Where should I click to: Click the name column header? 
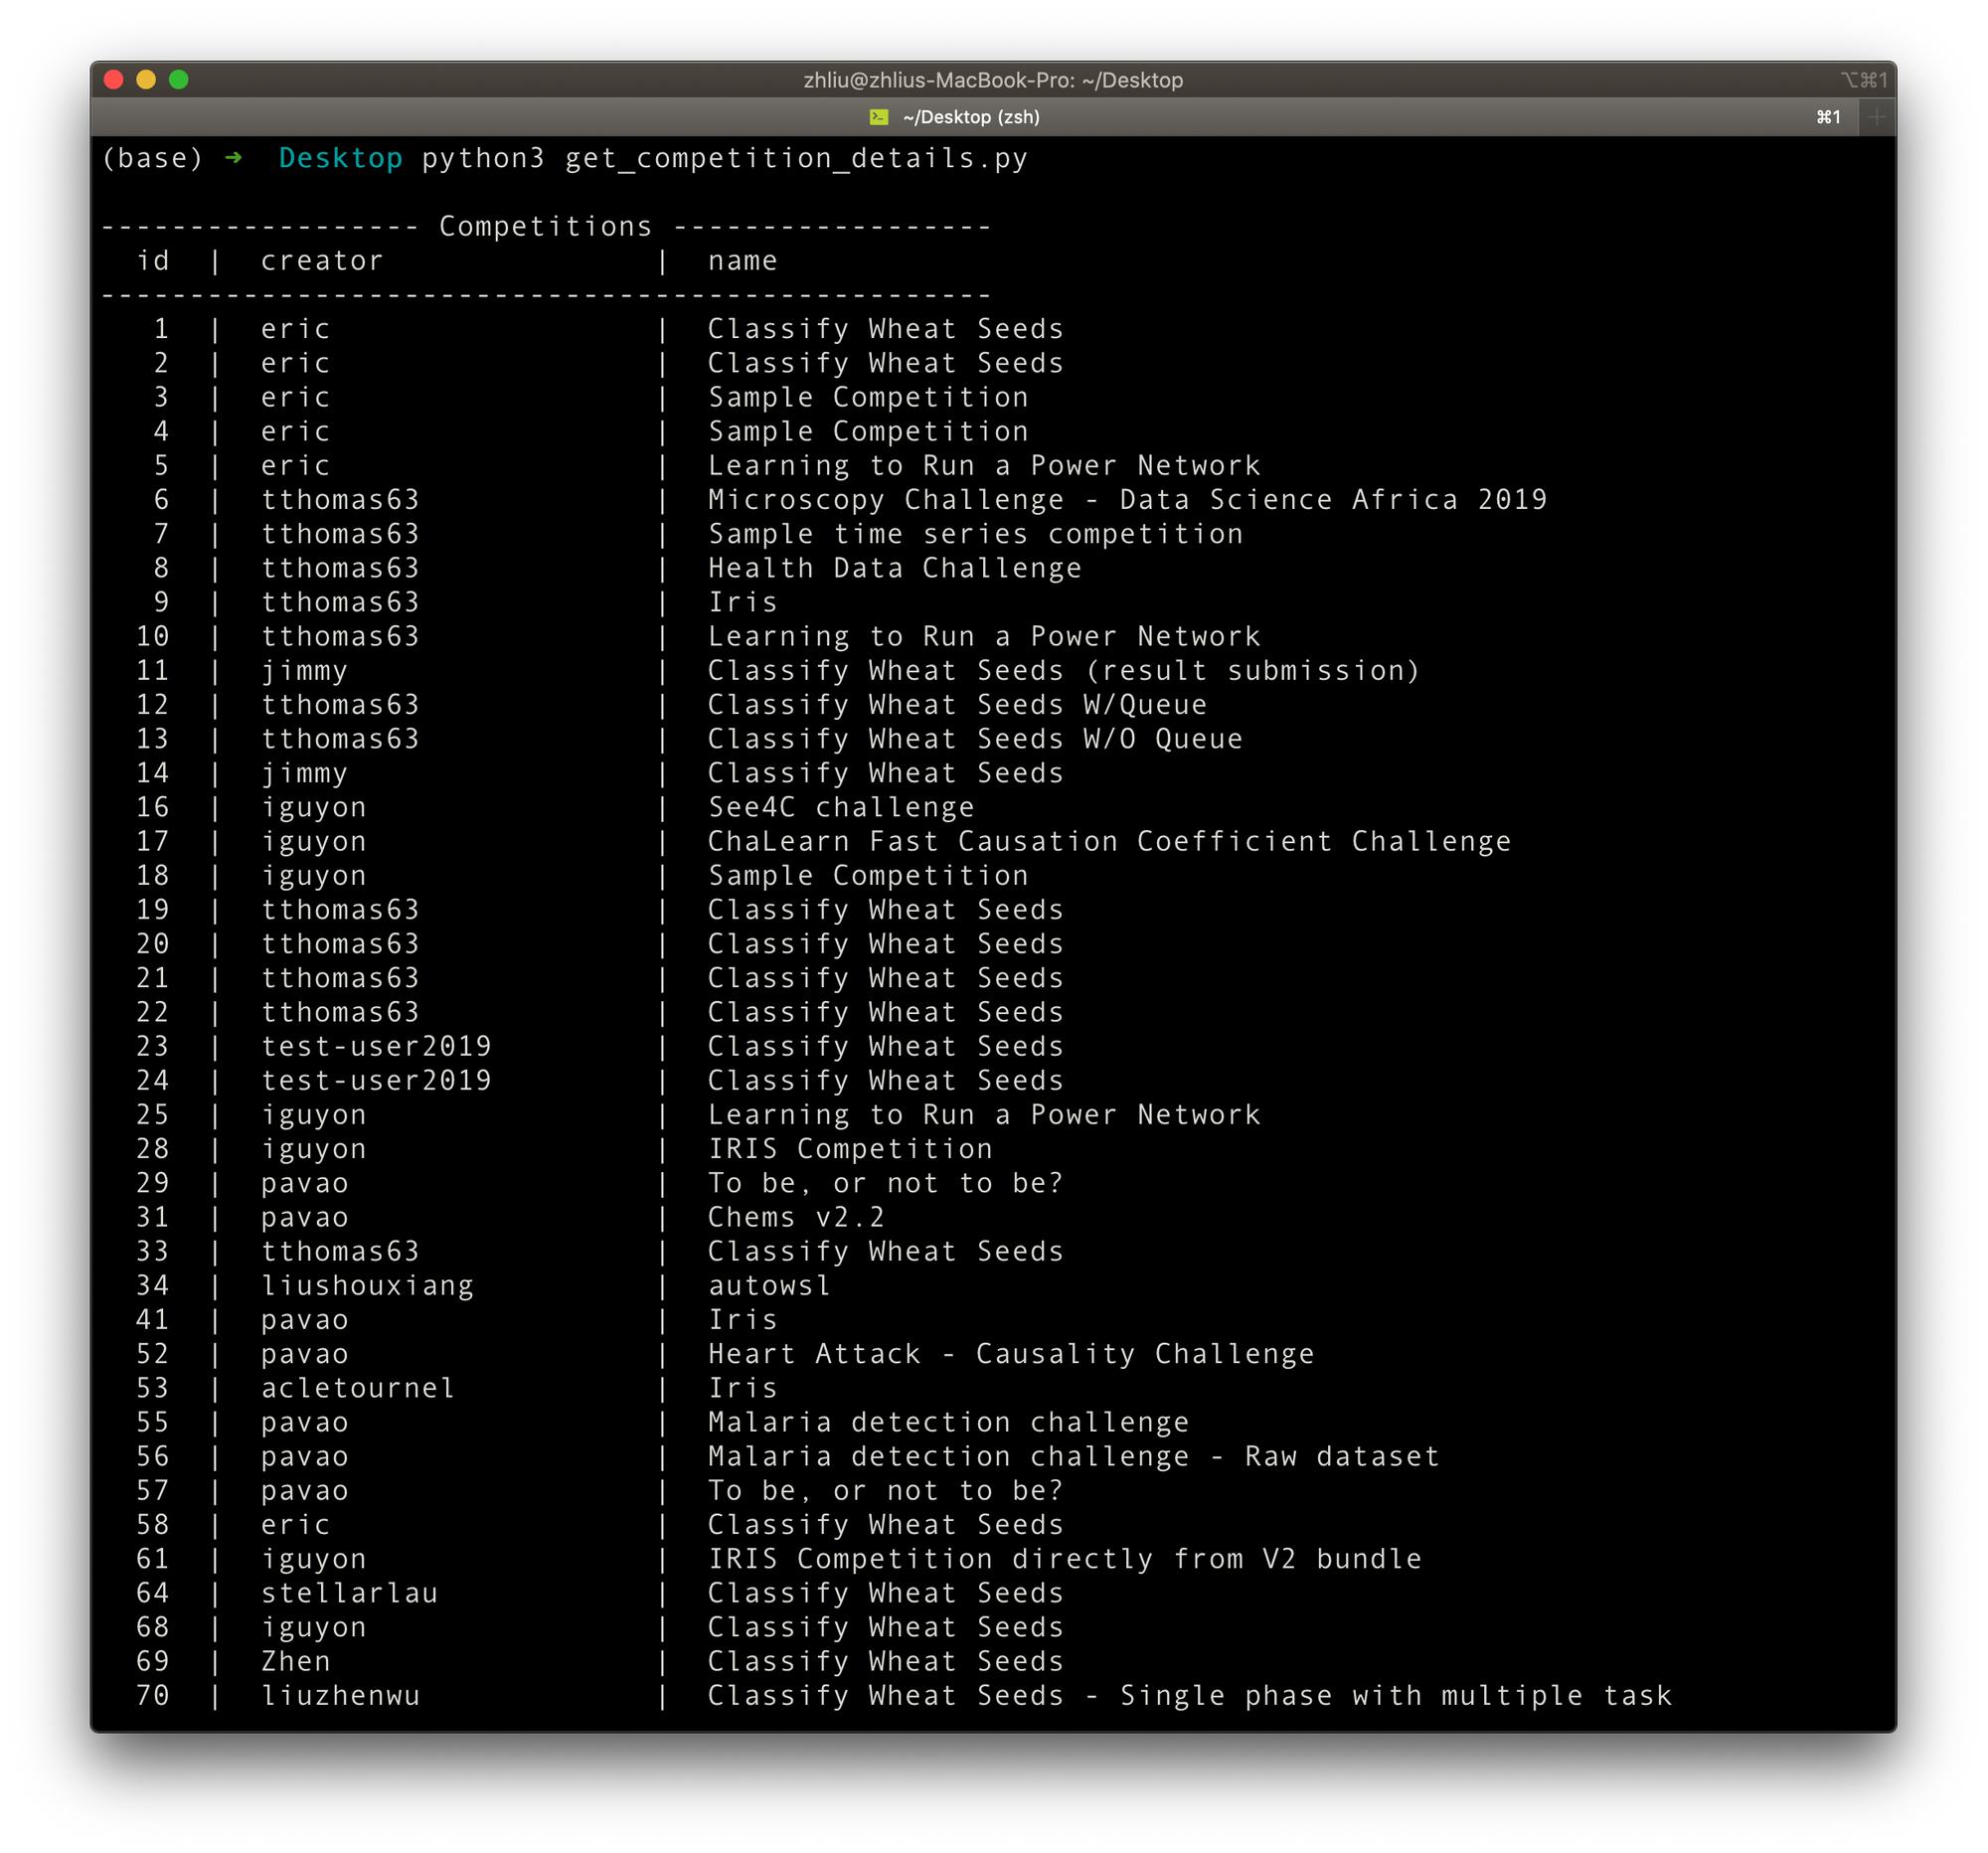[x=742, y=261]
